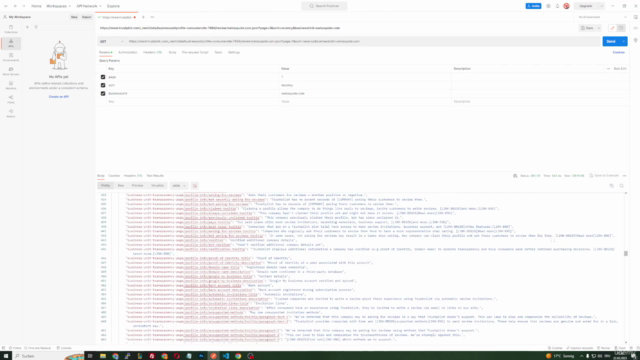
Task: Open the comments icon next to pencil
Action: click(x=621, y=28)
